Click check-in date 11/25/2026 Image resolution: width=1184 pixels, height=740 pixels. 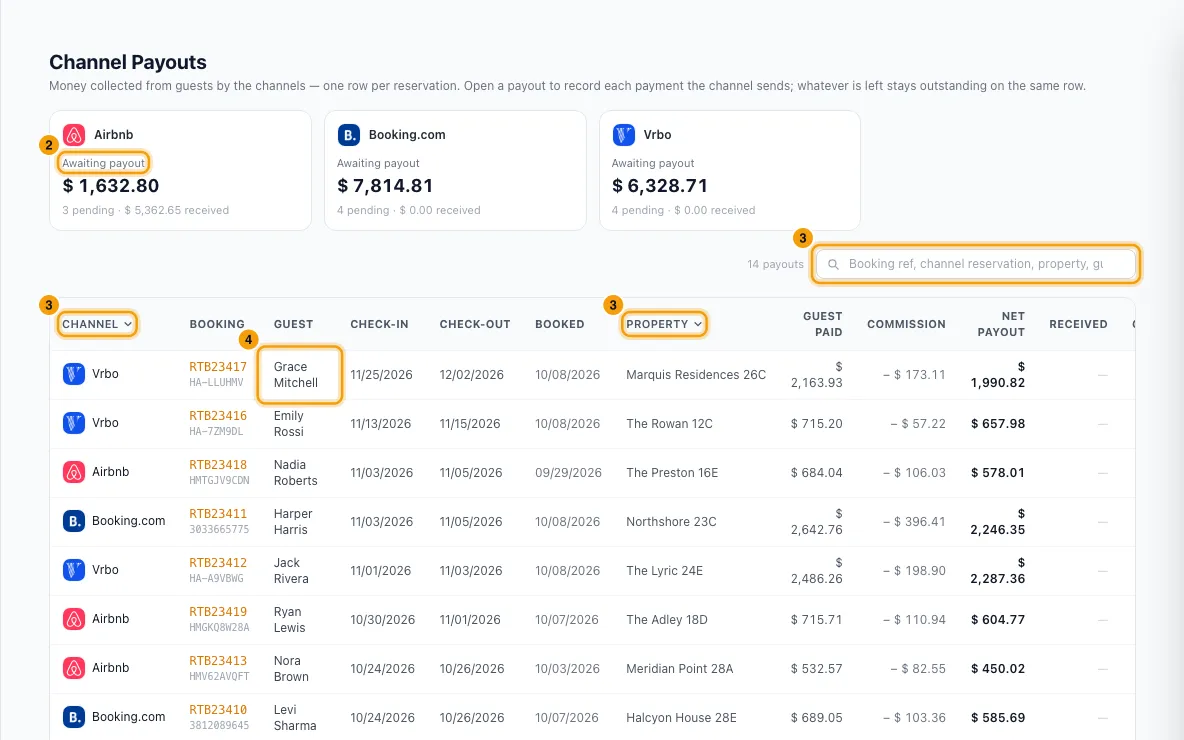click(381, 375)
